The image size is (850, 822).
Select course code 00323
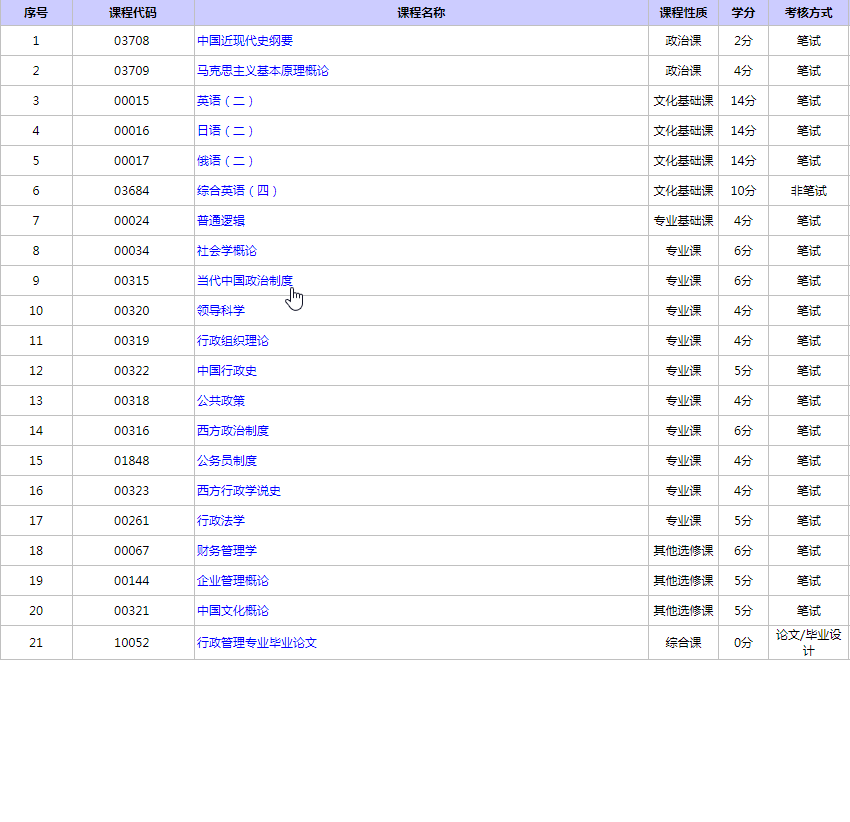tap(132, 491)
